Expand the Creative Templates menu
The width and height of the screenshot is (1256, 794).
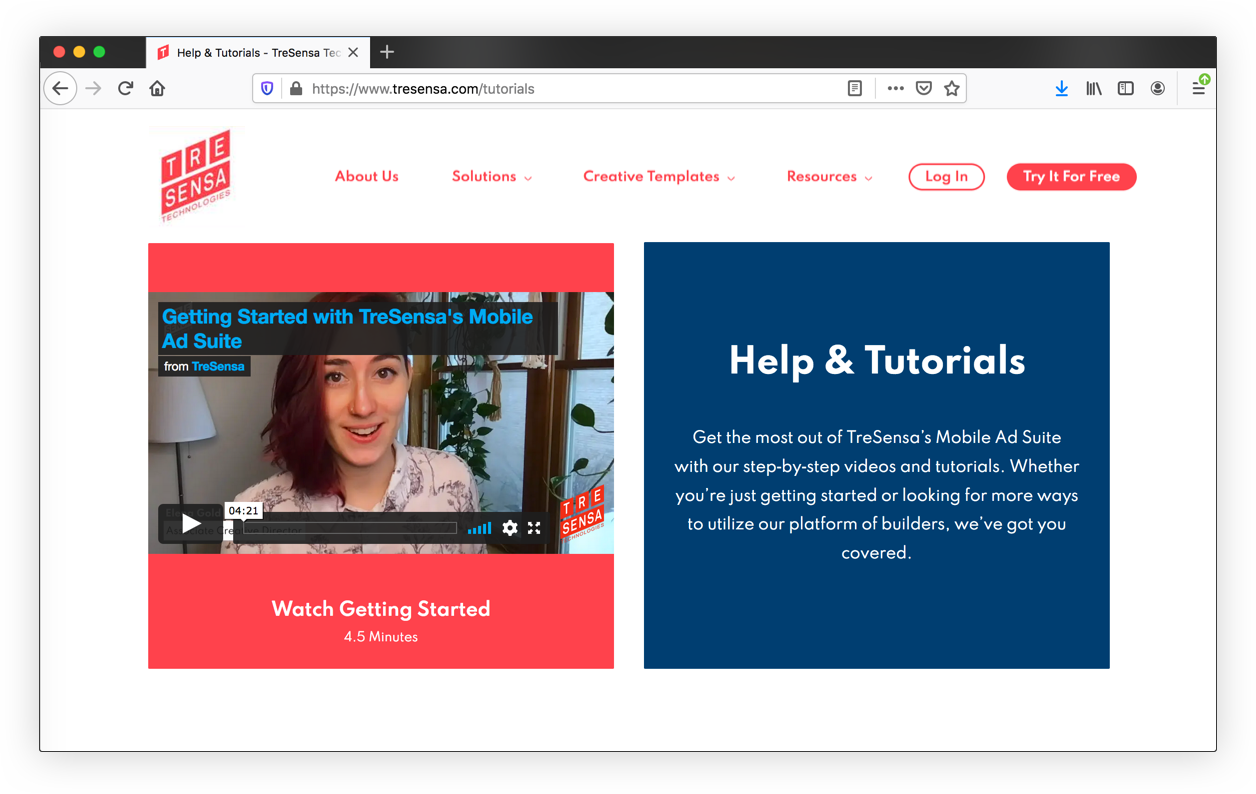659,176
